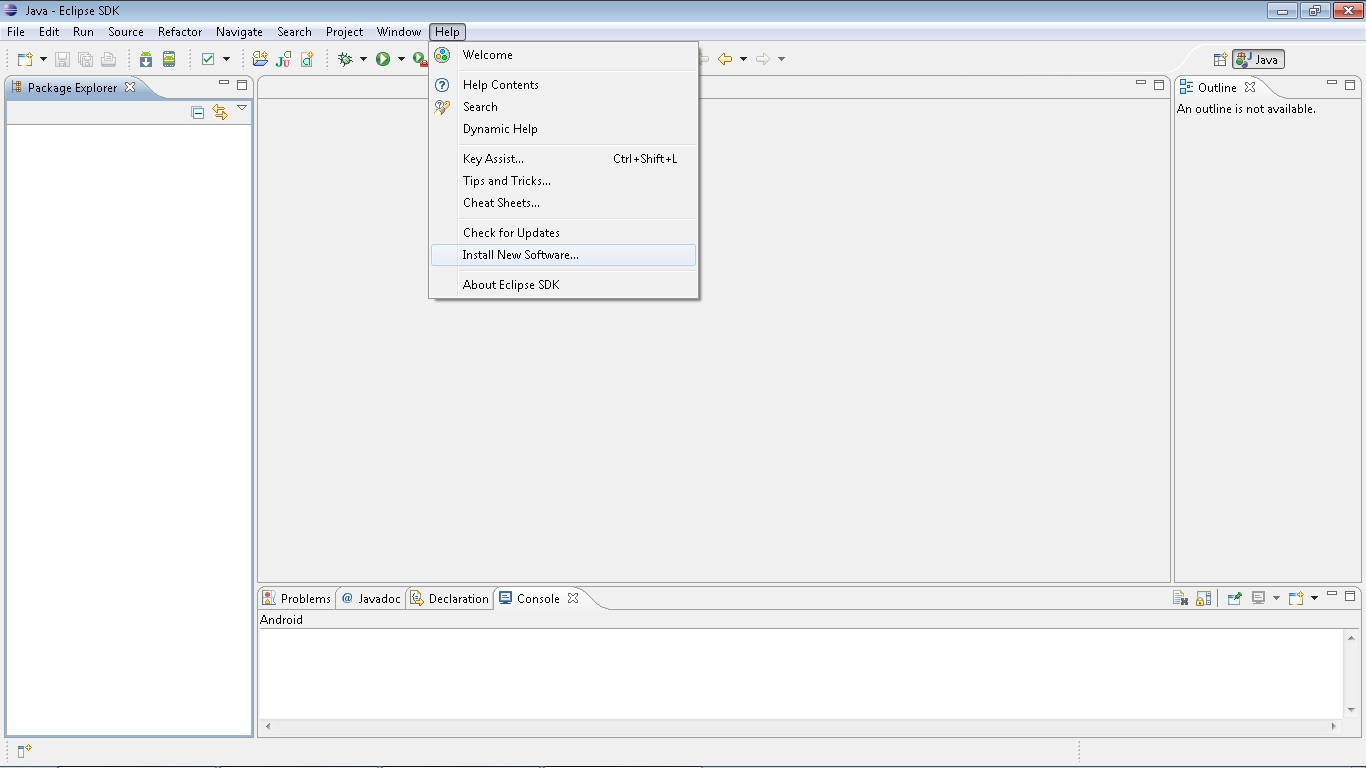Image resolution: width=1366 pixels, height=768 pixels.
Task: Open the Android Virtual Device Manager icon
Action: click(x=169, y=59)
